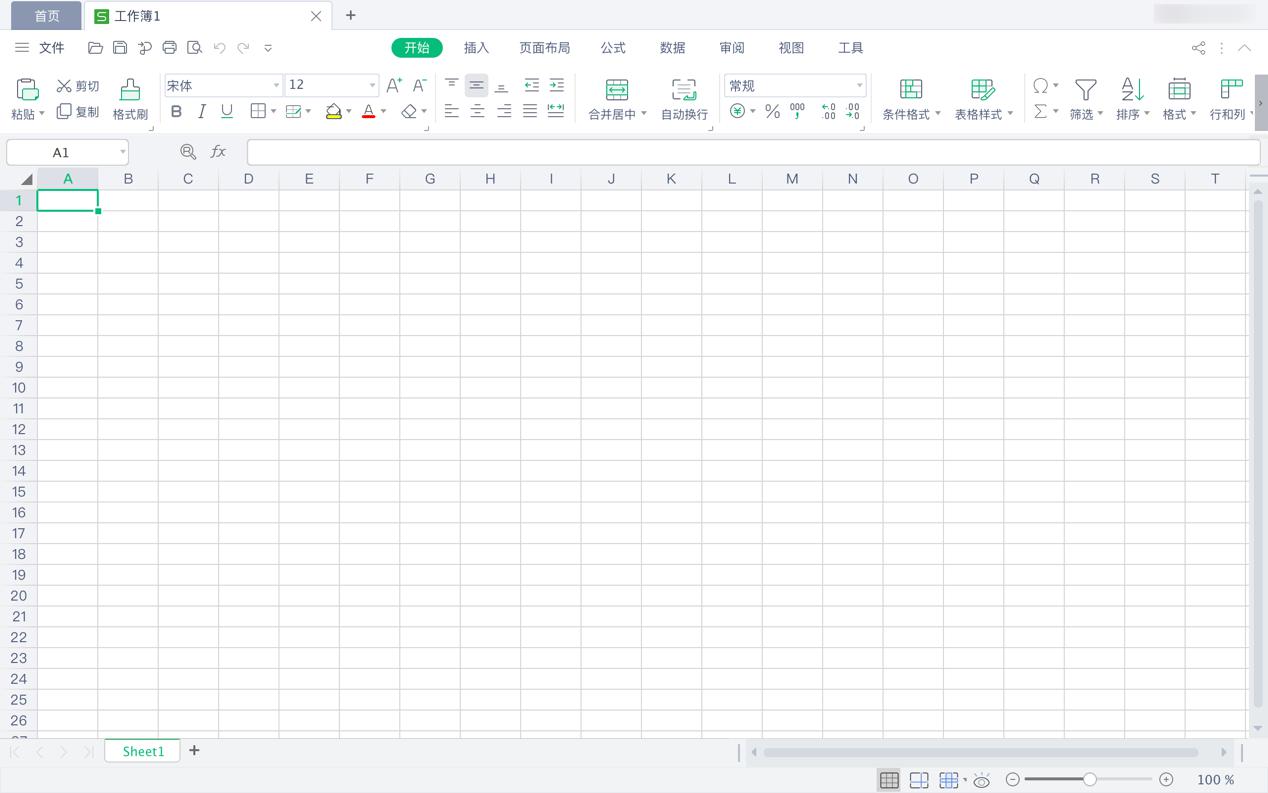
Task: Expand the quick access toolbar customize arrow
Action: click(x=268, y=48)
